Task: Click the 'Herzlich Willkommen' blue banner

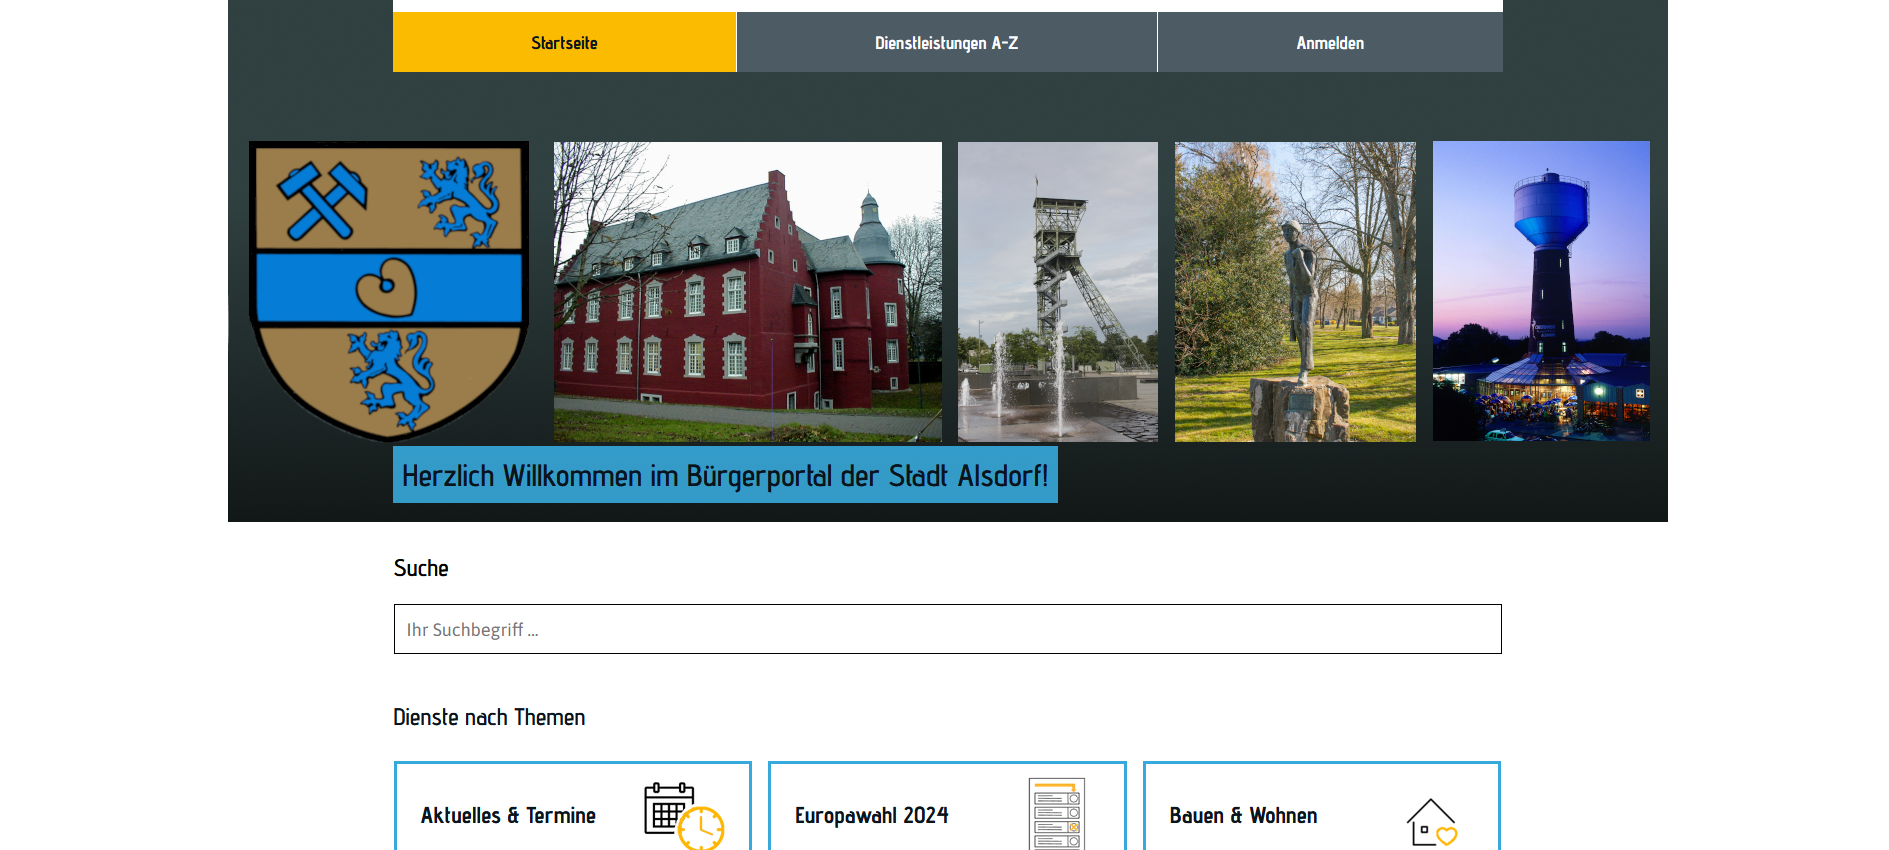Action: [x=725, y=475]
